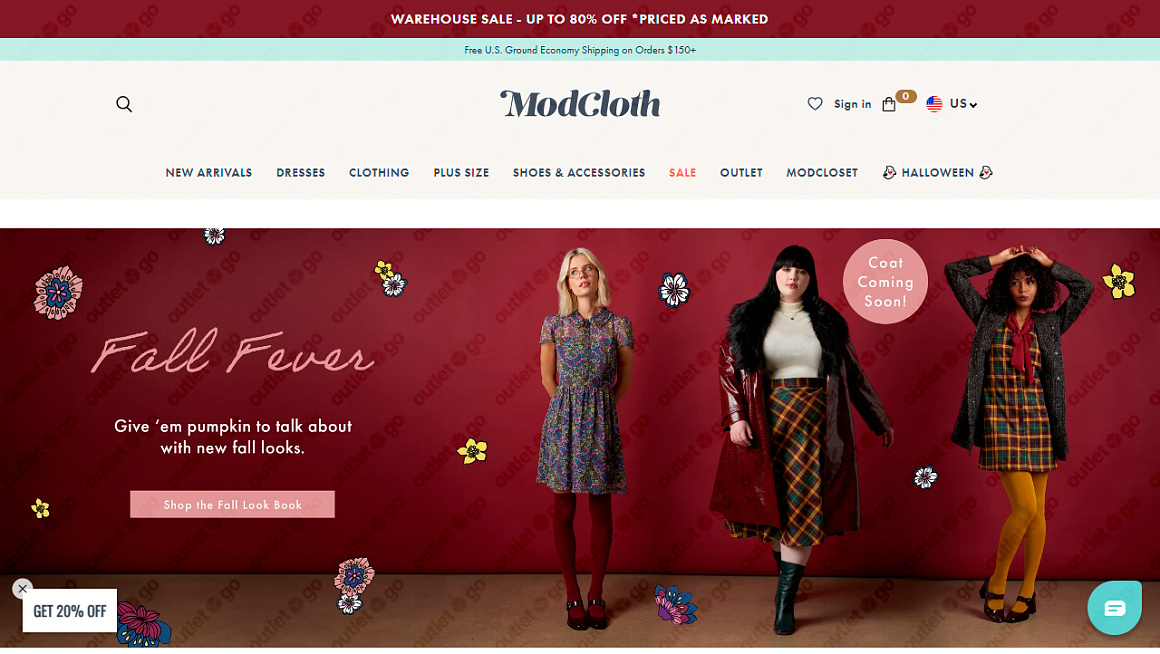The image size is (1160, 654).
Task: Open the shopping bag cart icon
Action: pos(889,104)
